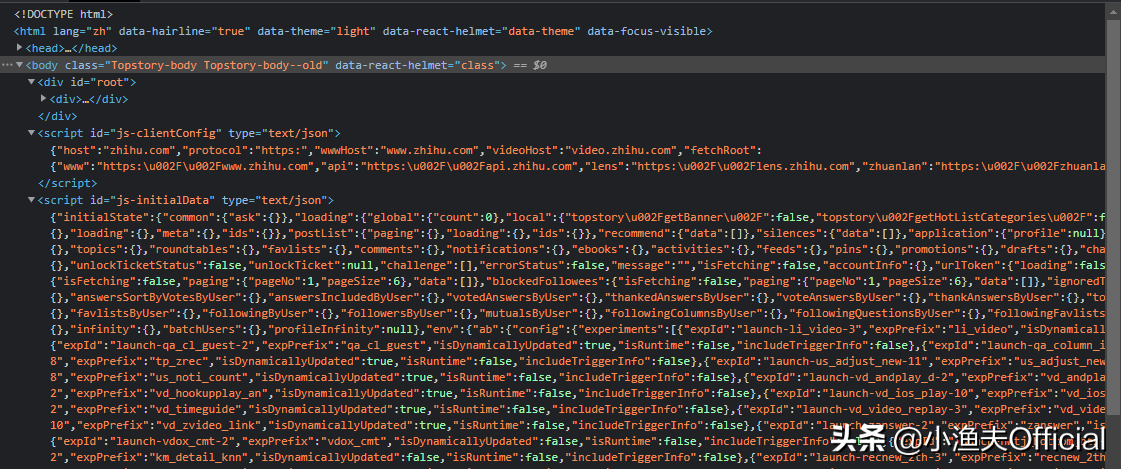The width and height of the screenshot is (1121, 469).
Task: Collapse the js-clientConfig script node
Action: 31,133
